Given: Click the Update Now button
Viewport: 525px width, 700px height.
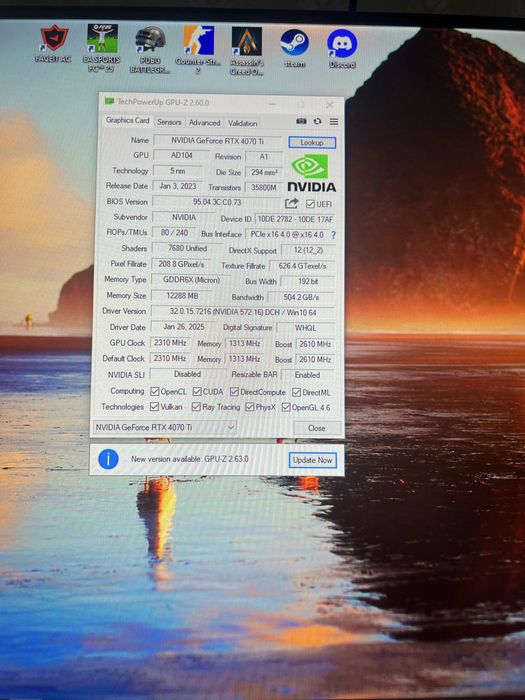Looking at the screenshot, I should point(312,460).
